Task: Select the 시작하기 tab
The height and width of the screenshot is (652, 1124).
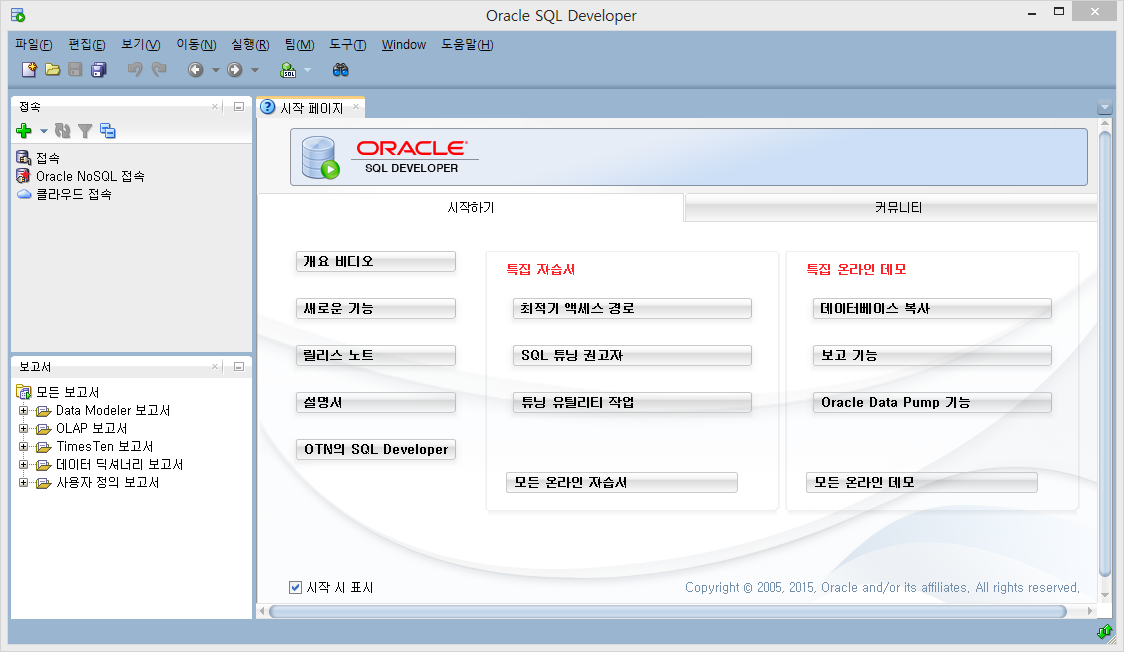Action: [470, 208]
